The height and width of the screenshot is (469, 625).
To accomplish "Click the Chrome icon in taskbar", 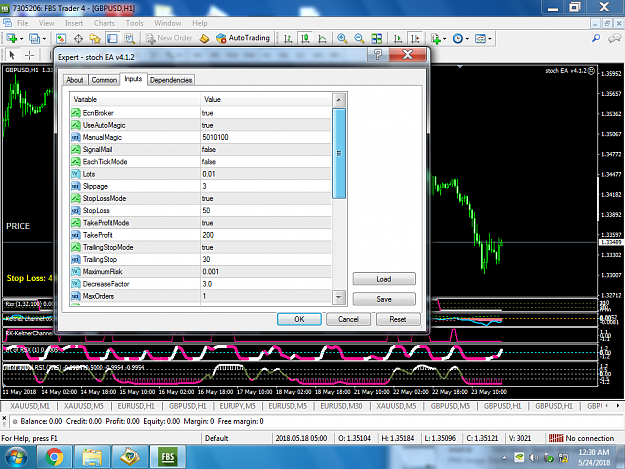I will [x=54, y=457].
